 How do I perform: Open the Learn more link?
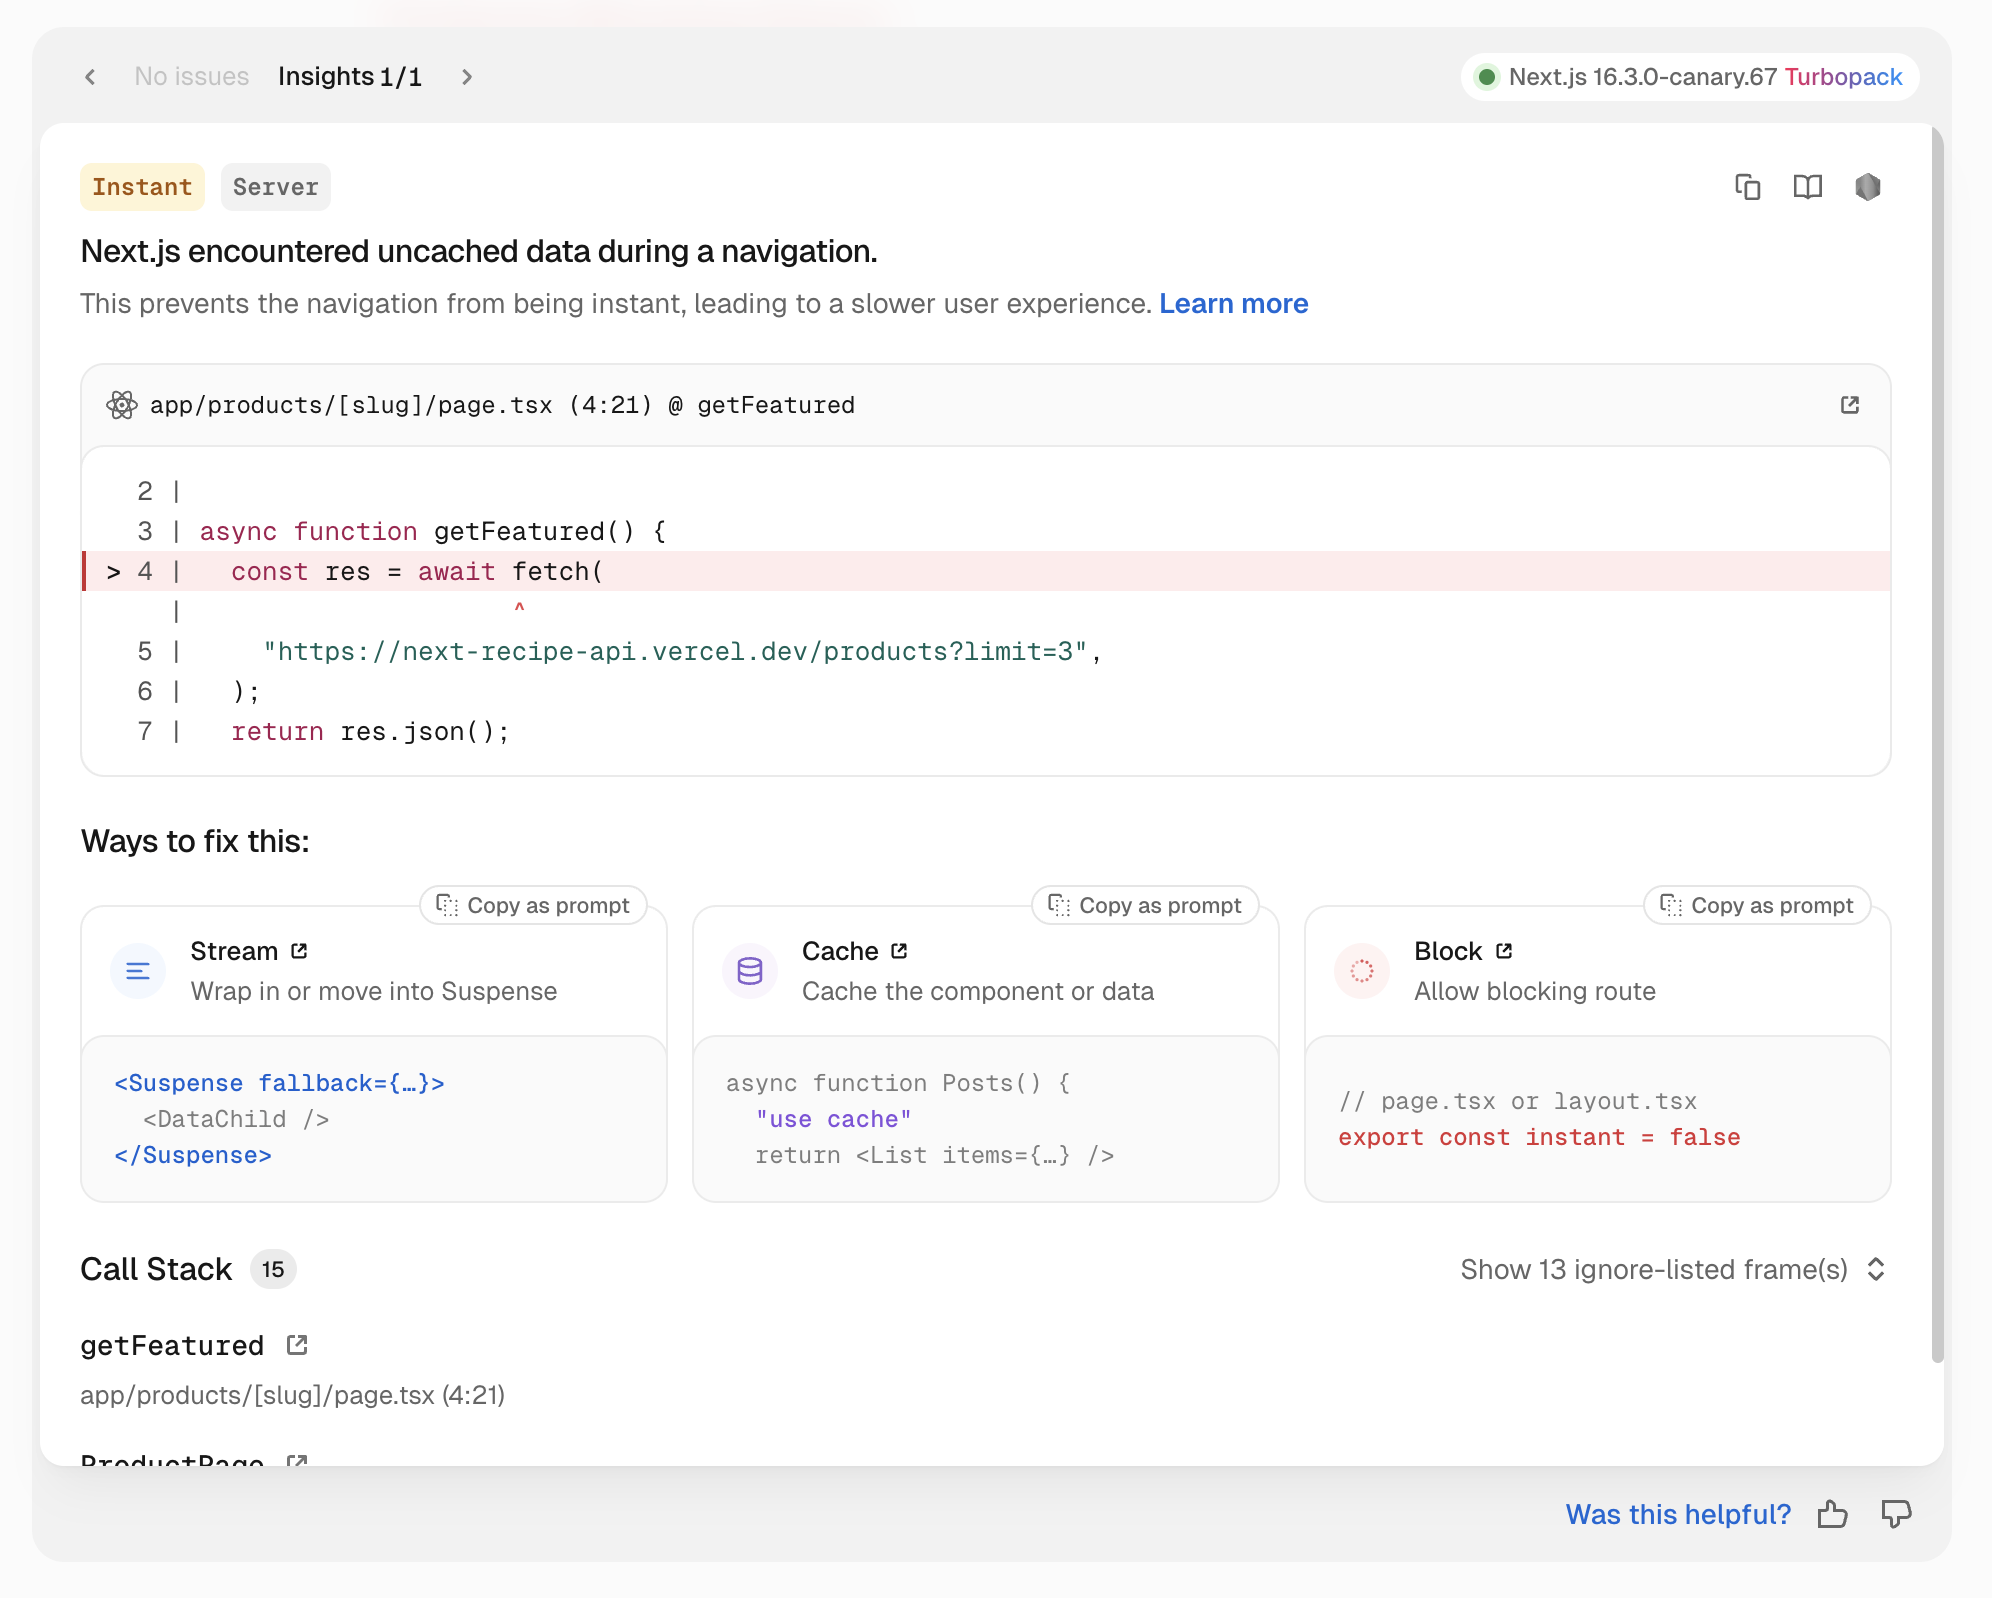[x=1234, y=304]
